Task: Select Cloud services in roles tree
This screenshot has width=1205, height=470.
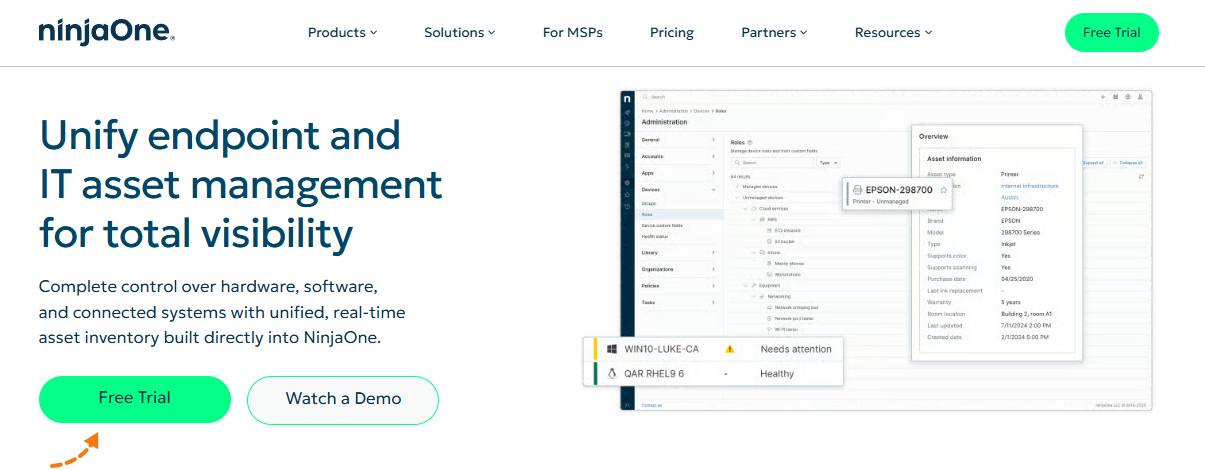Action: point(773,208)
